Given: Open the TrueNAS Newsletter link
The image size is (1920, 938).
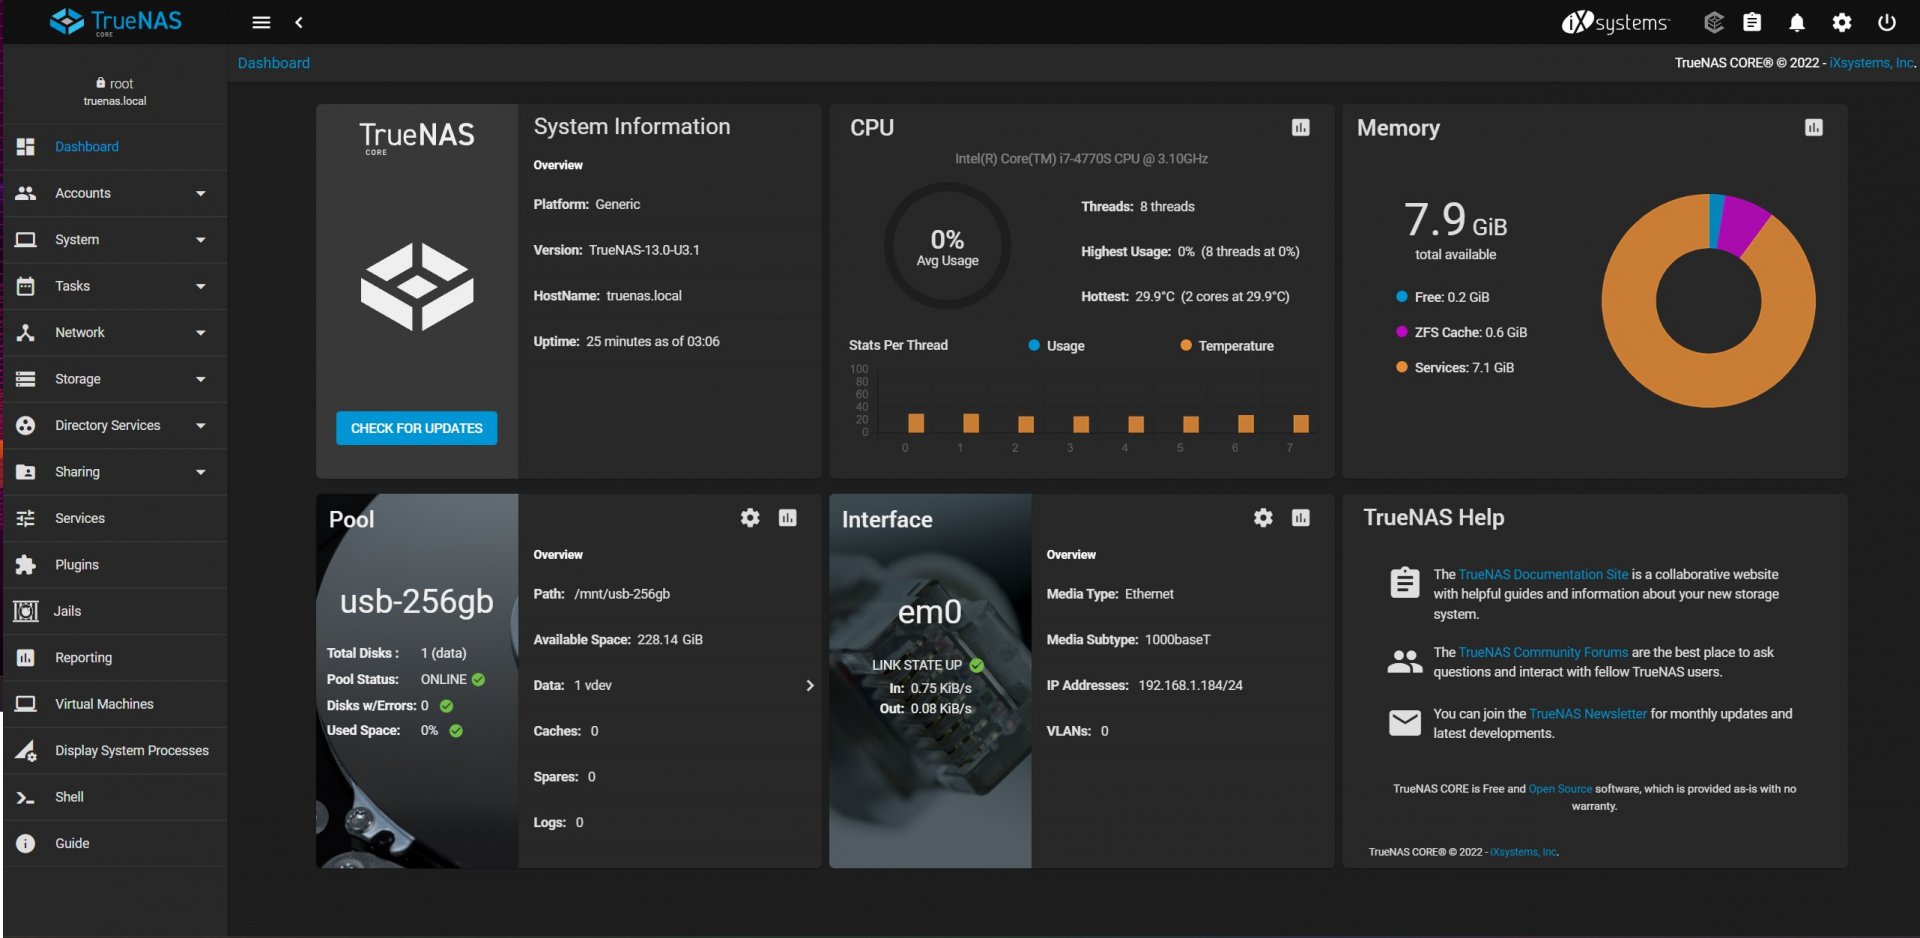Looking at the screenshot, I should coord(1588,713).
